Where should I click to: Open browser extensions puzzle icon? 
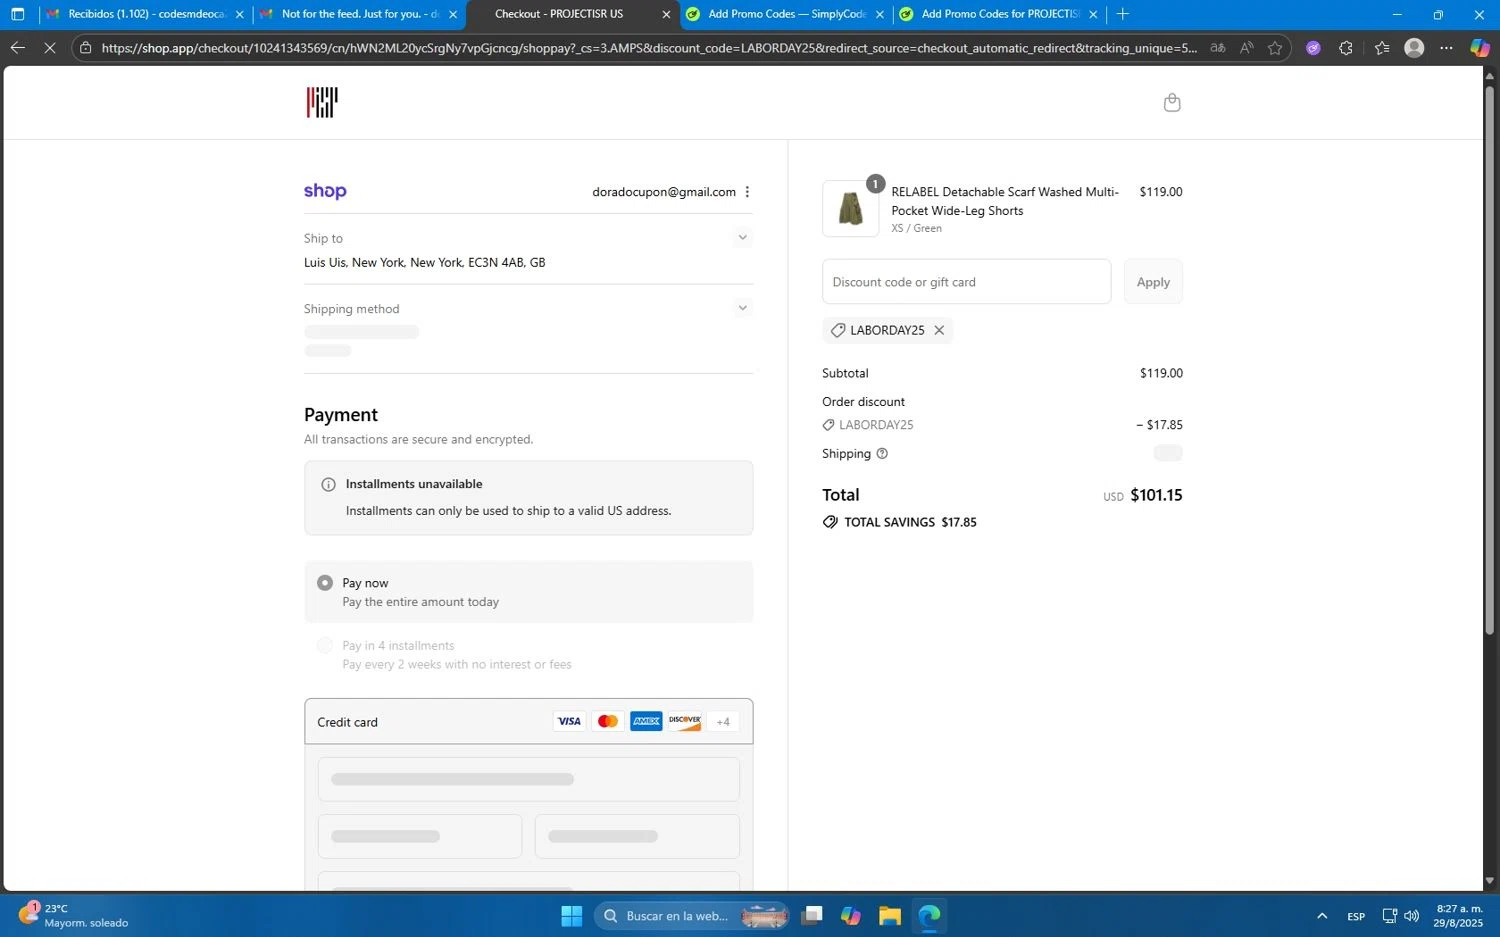coord(1346,47)
